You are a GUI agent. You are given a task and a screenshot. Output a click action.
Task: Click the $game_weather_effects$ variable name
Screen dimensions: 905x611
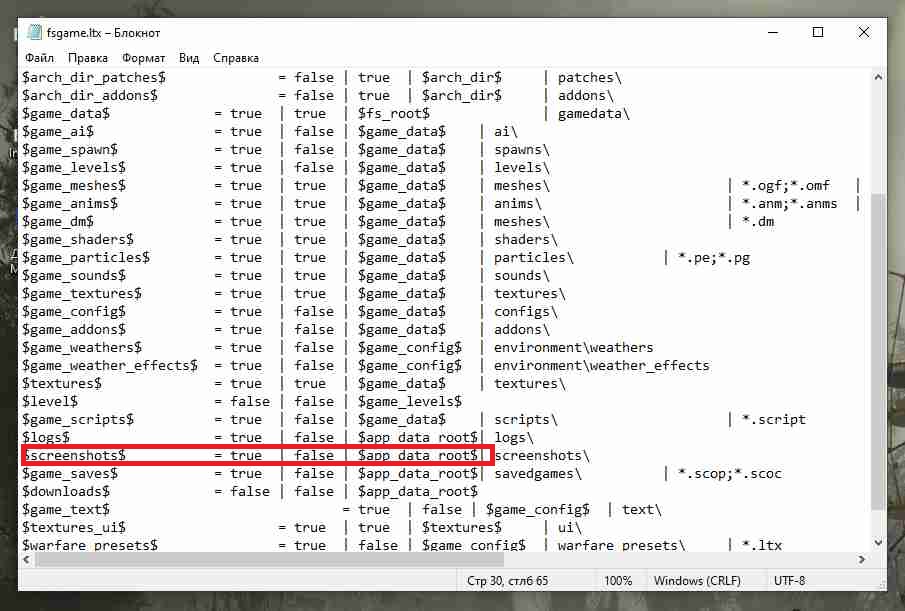(110, 365)
